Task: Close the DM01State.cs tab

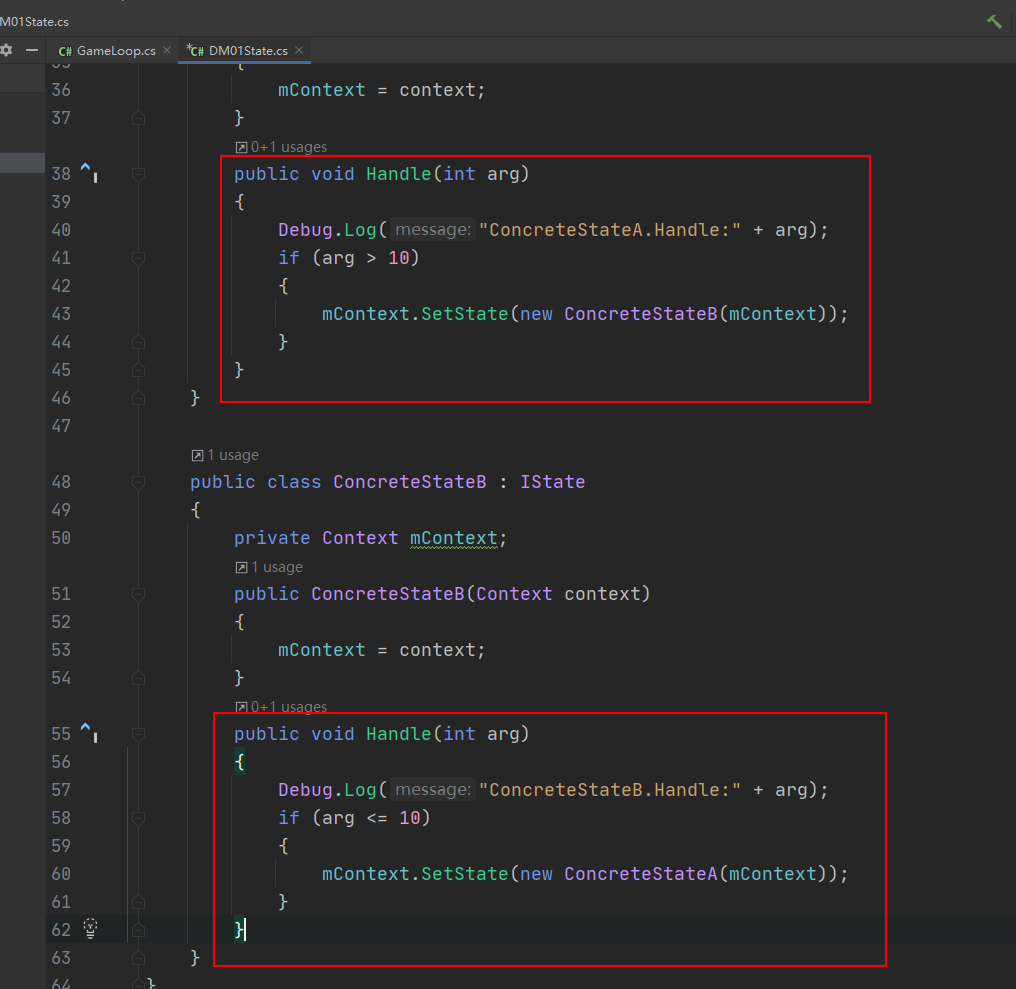Action: tap(299, 50)
